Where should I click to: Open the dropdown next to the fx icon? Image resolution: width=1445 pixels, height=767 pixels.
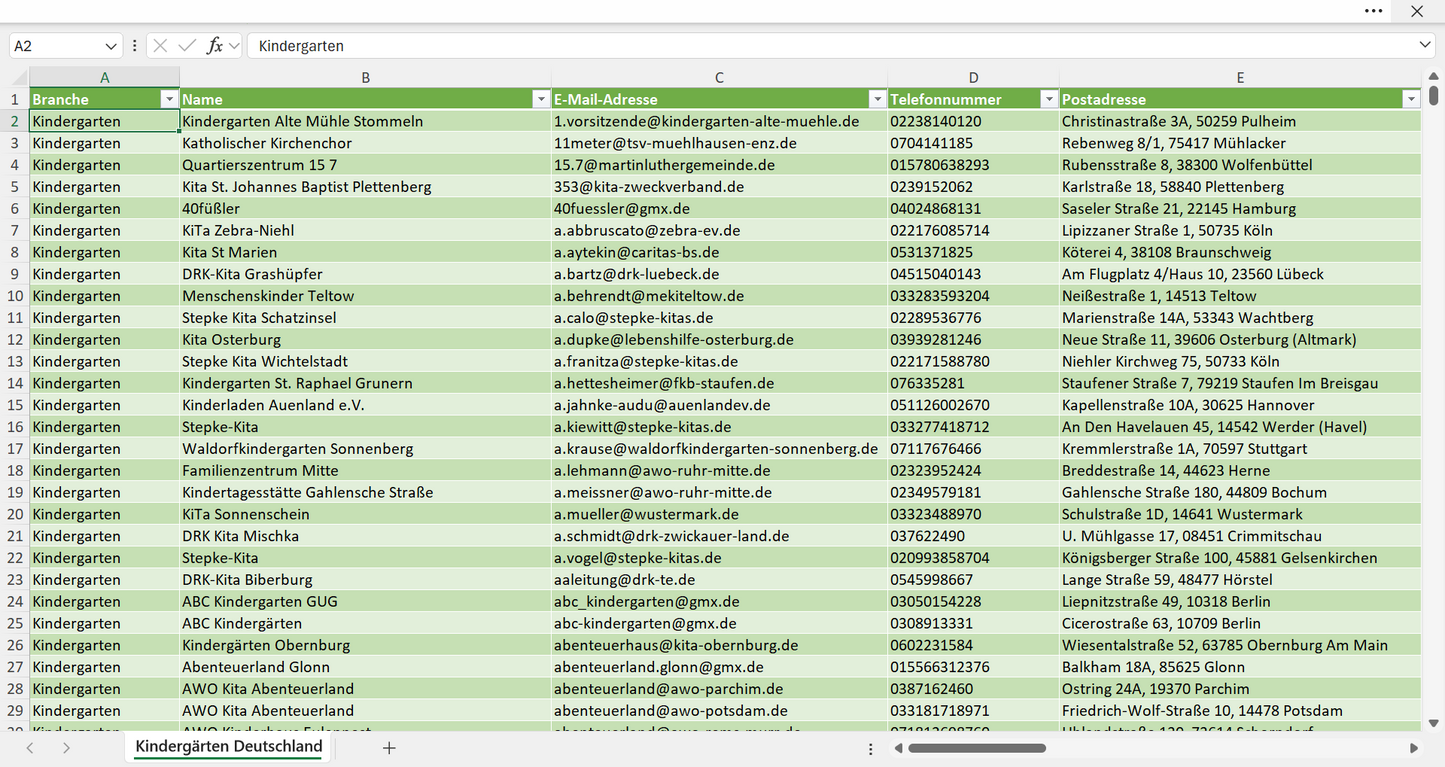(x=234, y=46)
